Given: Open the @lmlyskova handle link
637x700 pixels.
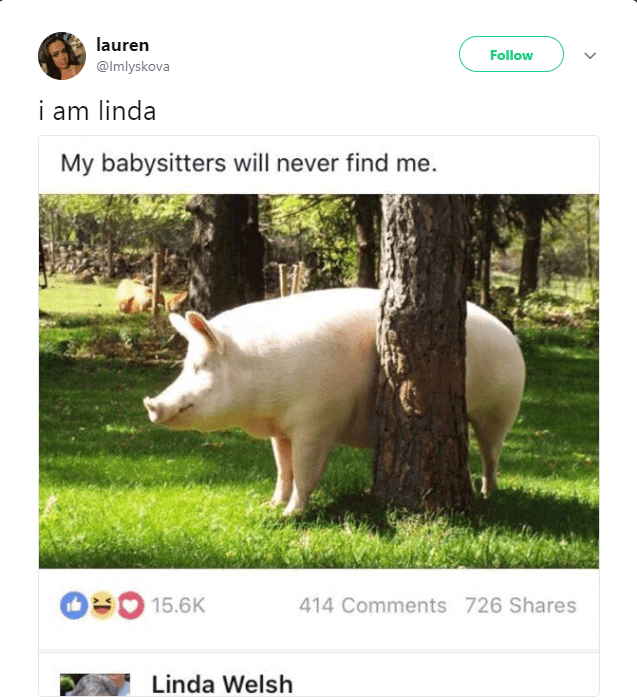Looking at the screenshot, I should (x=133, y=67).
